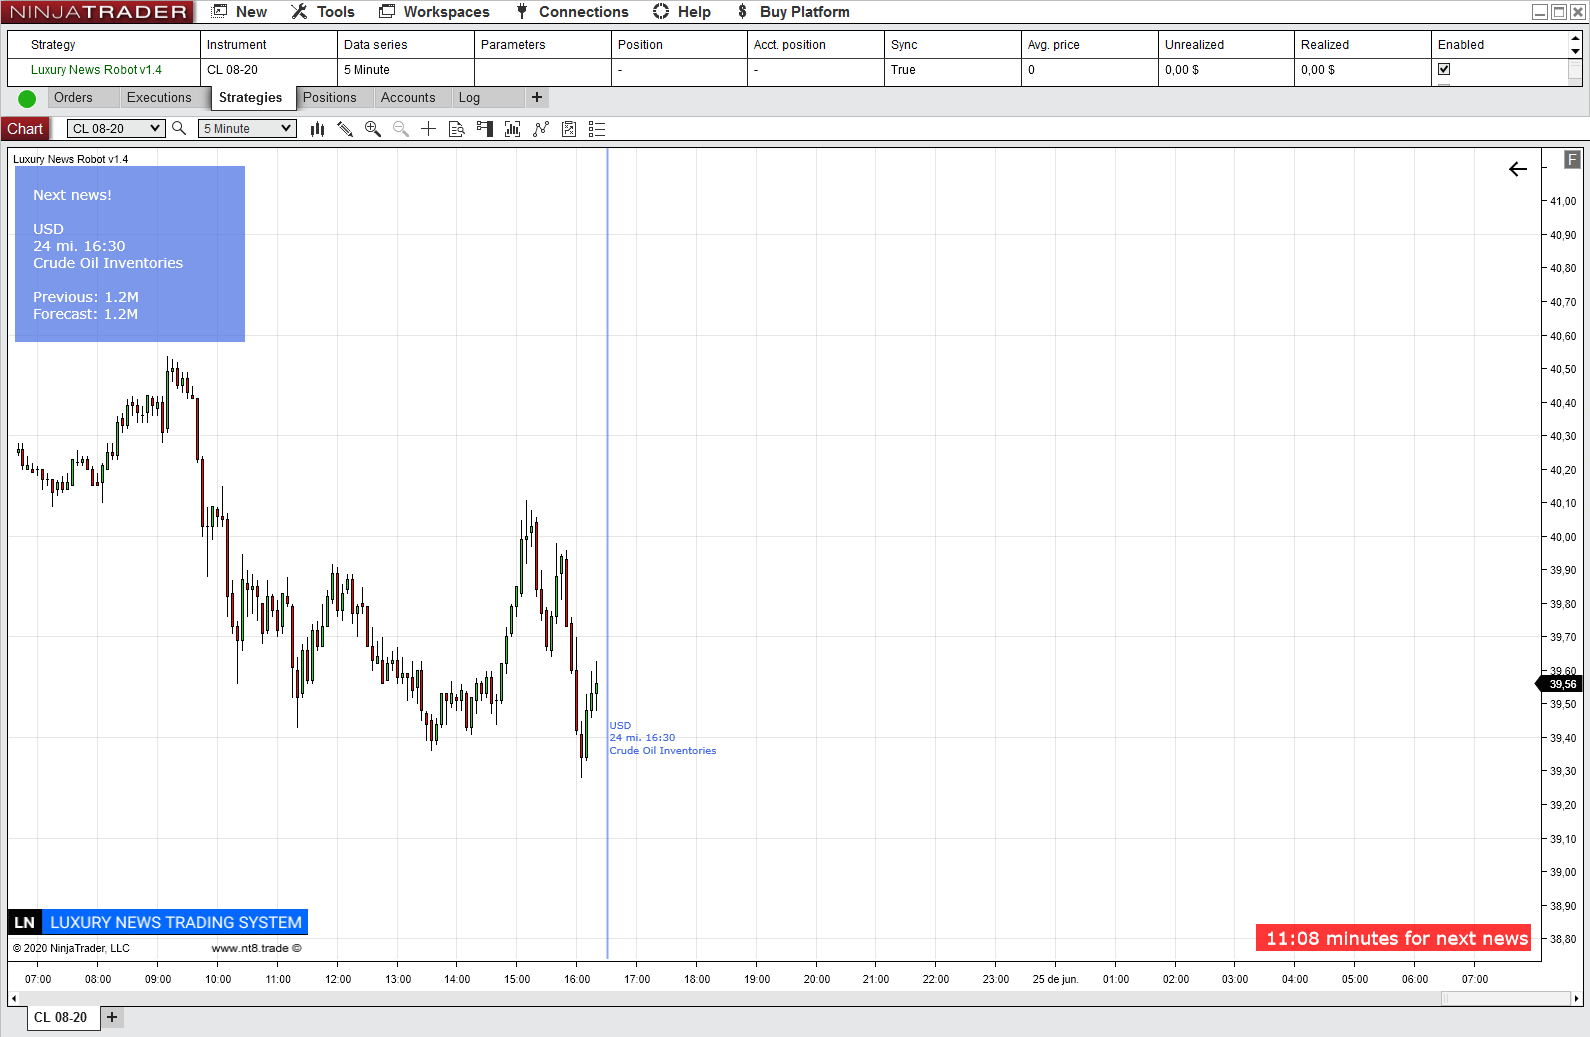Click the Enabled column header
Image resolution: width=1590 pixels, height=1037 pixels.
pos(1499,45)
